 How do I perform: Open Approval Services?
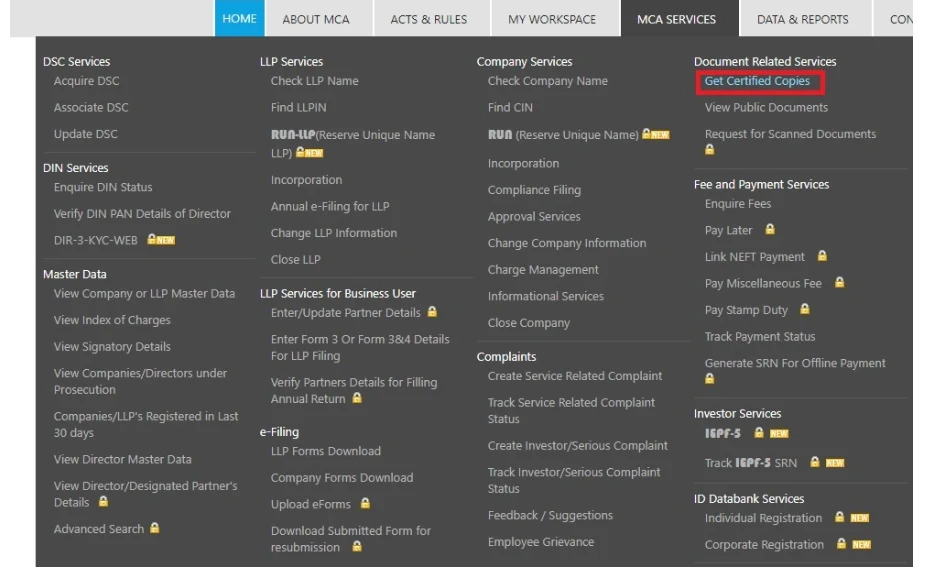(534, 216)
